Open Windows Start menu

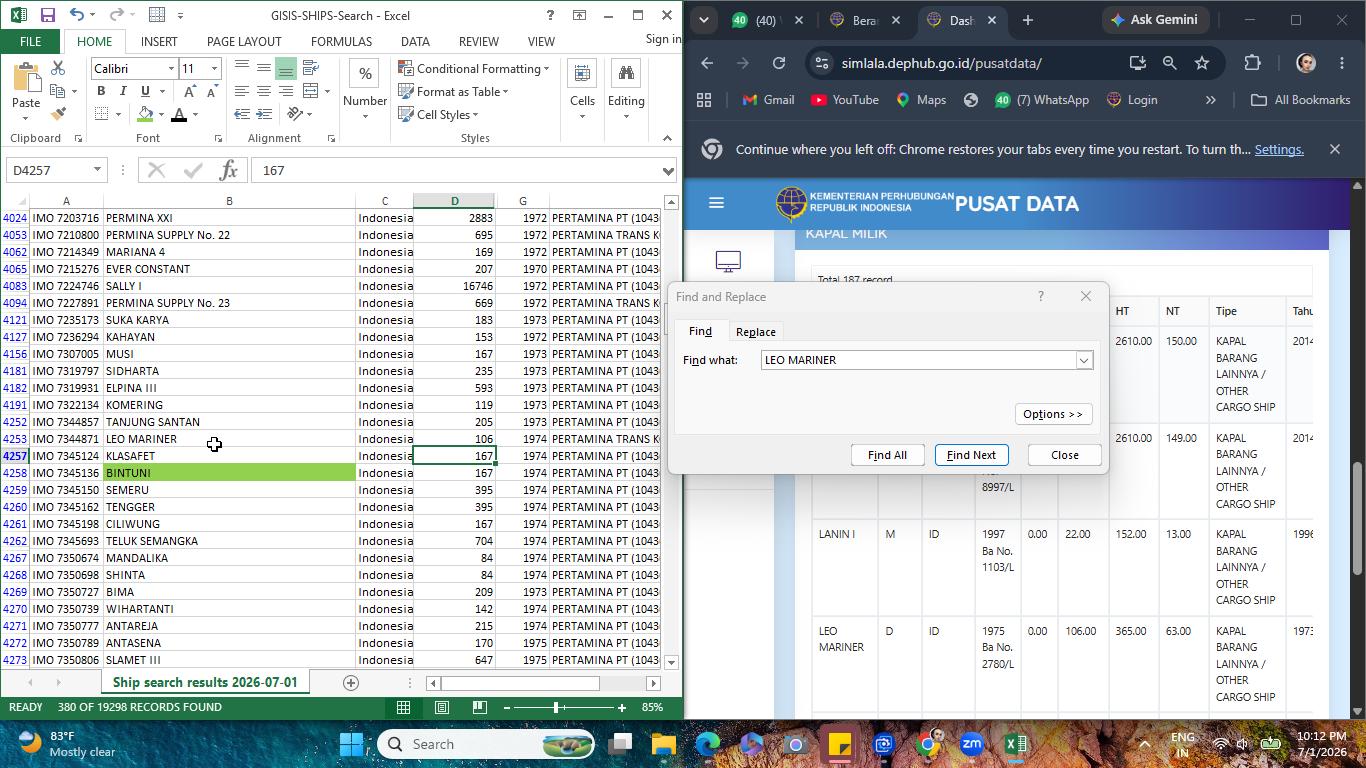pyautogui.click(x=351, y=744)
